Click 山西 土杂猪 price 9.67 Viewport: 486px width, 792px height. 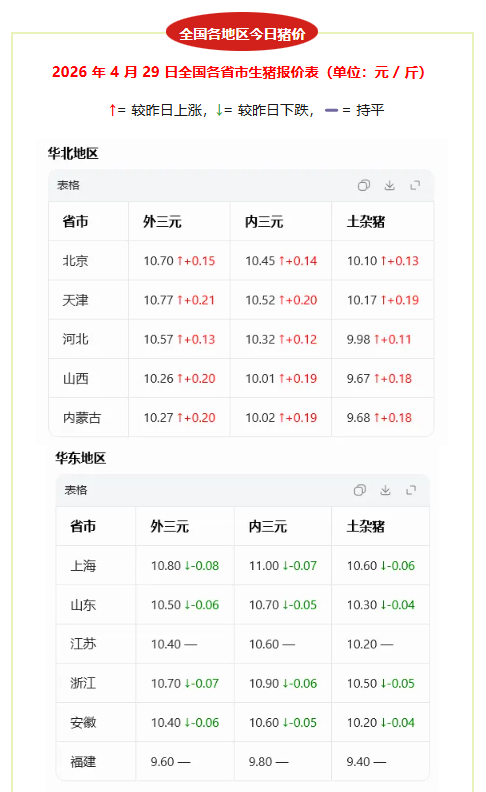point(358,378)
